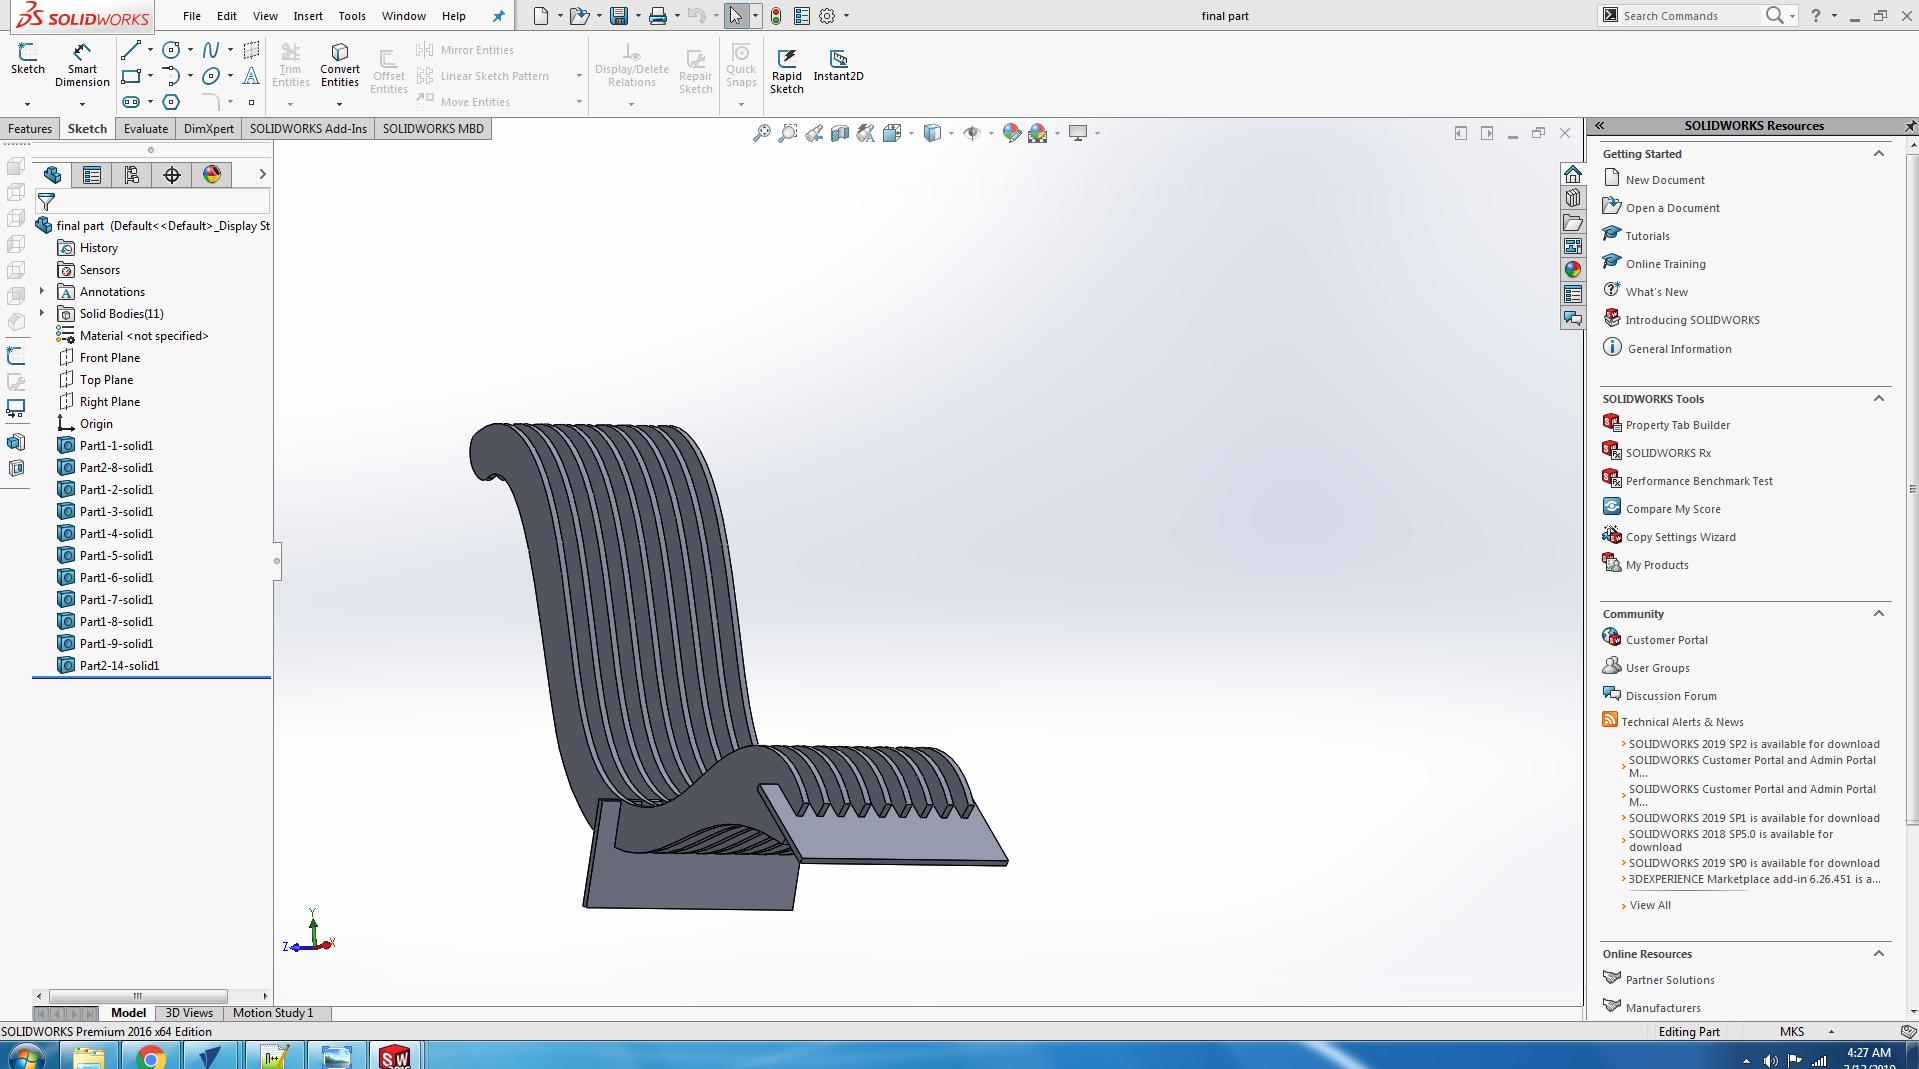
Task: Click the Zoom to Area icon
Action: pos(788,133)
